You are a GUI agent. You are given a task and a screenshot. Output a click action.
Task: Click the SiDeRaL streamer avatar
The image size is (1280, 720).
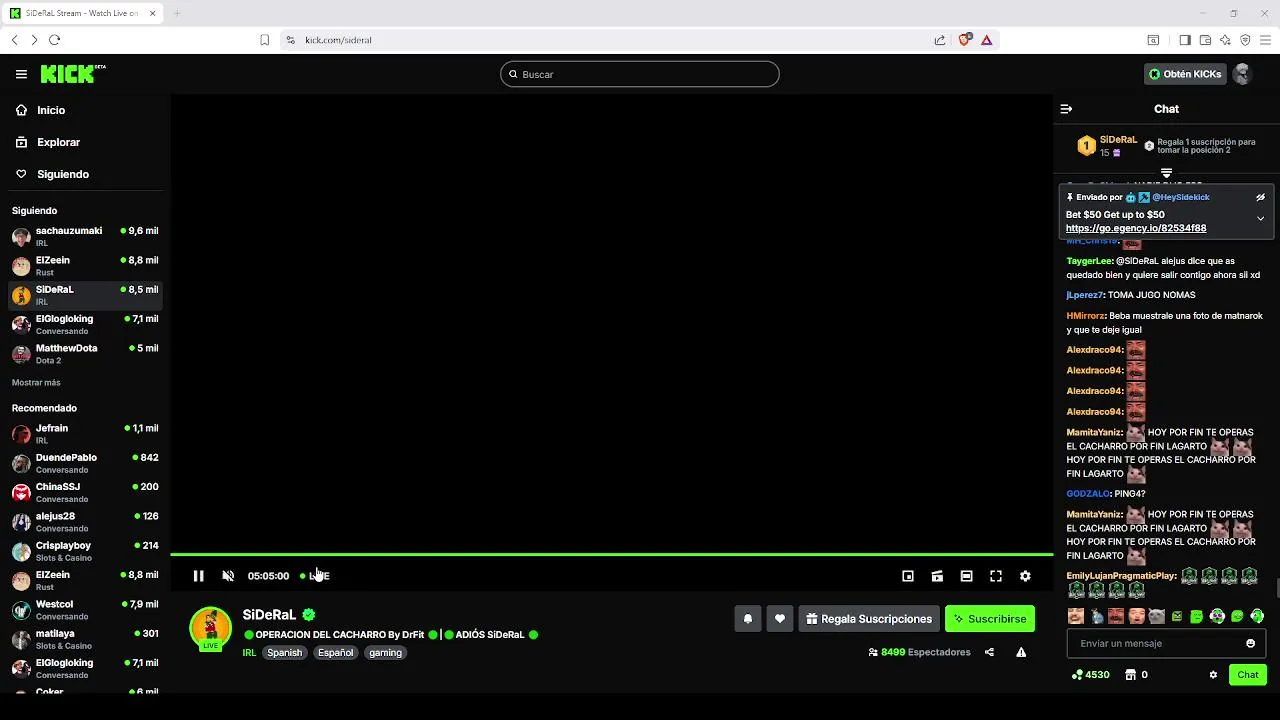tap(210, 629)
